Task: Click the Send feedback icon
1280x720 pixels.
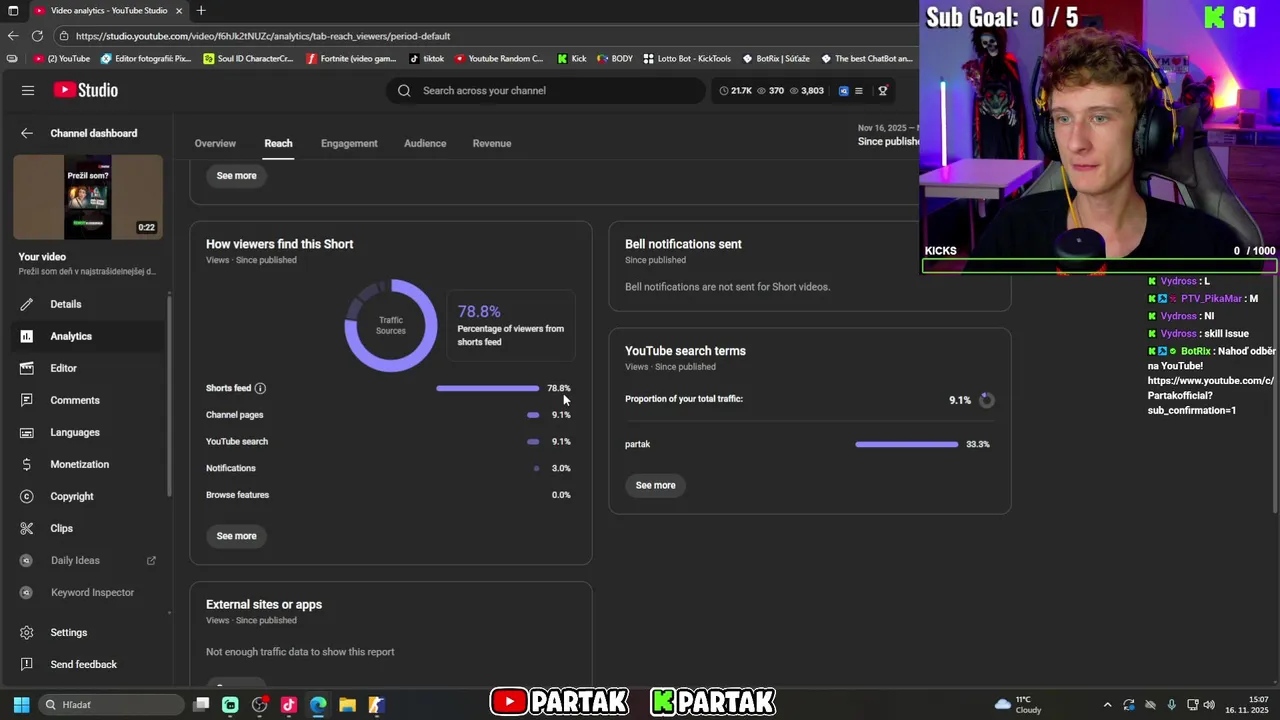Action: pos(27,664)
